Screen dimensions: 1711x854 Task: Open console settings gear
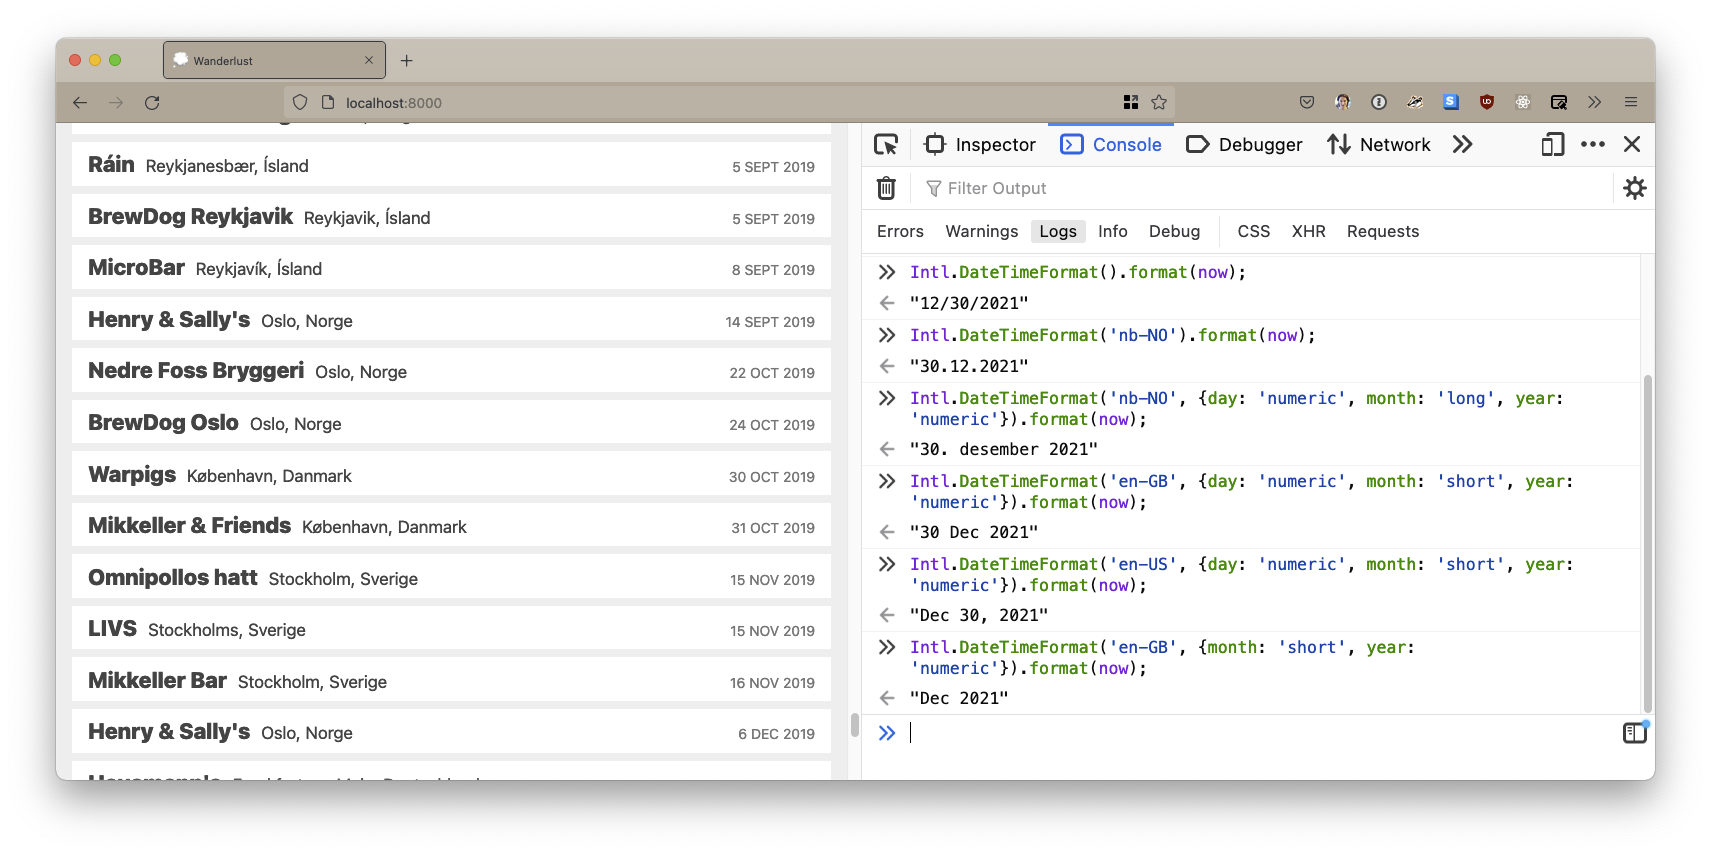click(x=1635, y=188)
